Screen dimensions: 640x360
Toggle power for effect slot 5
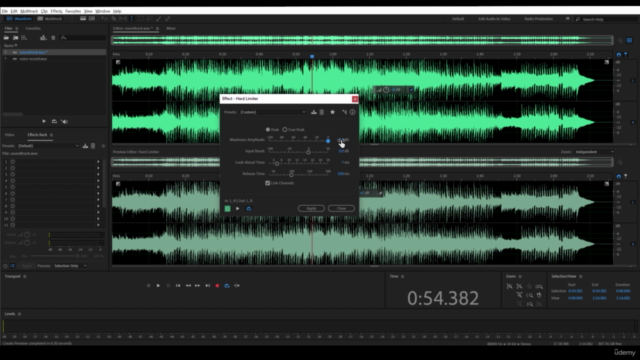(x=13, y=187)
